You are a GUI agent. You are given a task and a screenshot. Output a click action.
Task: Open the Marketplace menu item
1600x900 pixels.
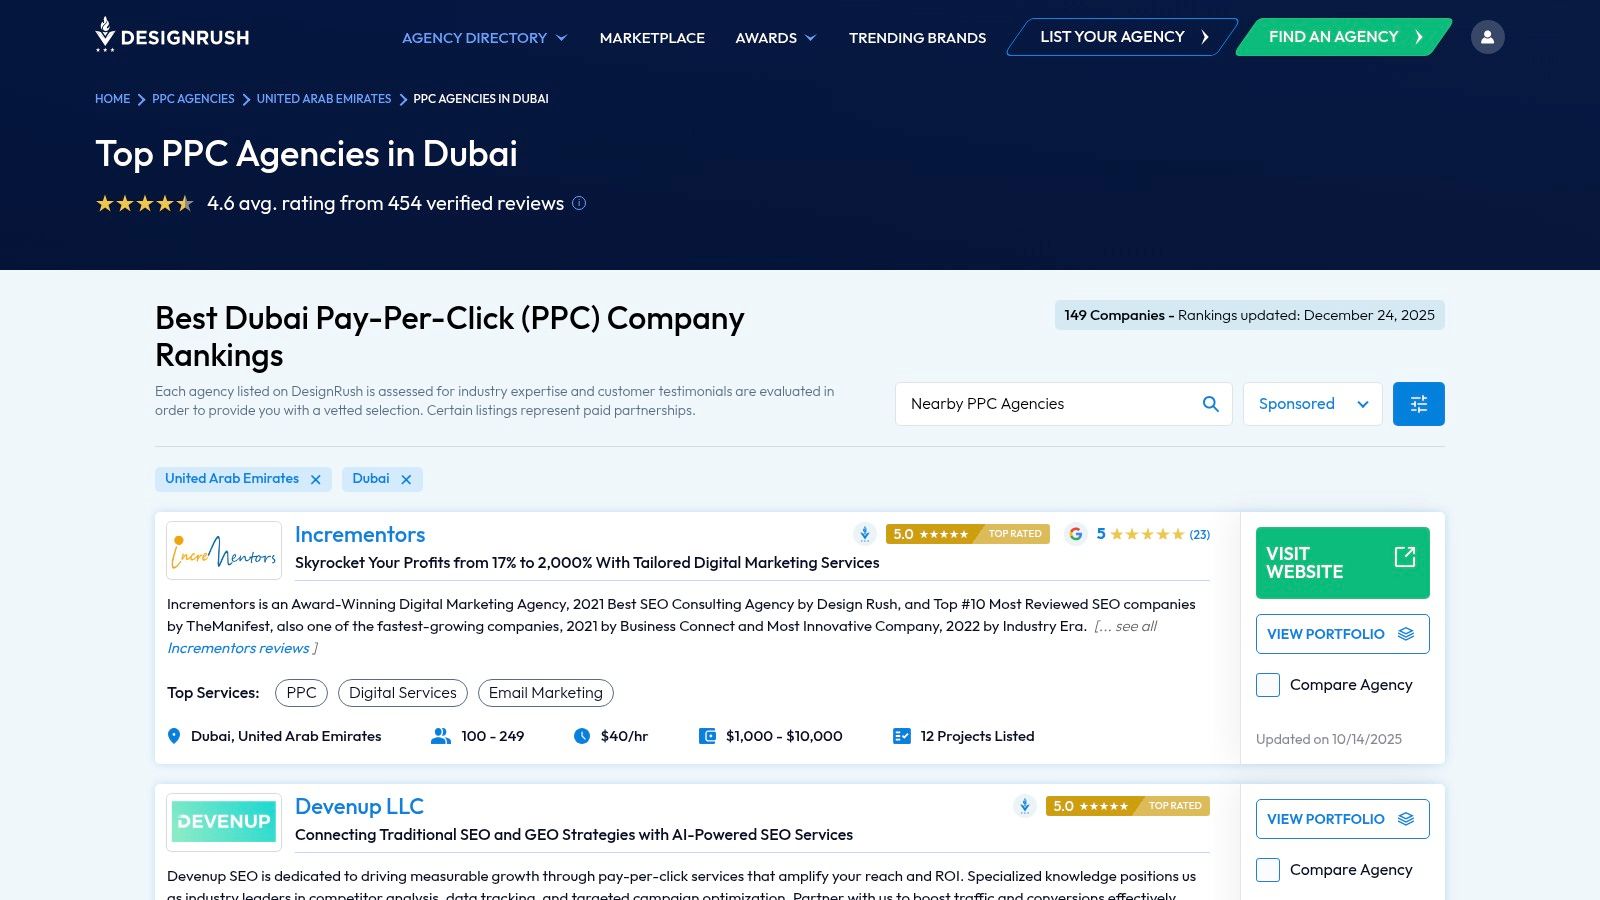651,37
